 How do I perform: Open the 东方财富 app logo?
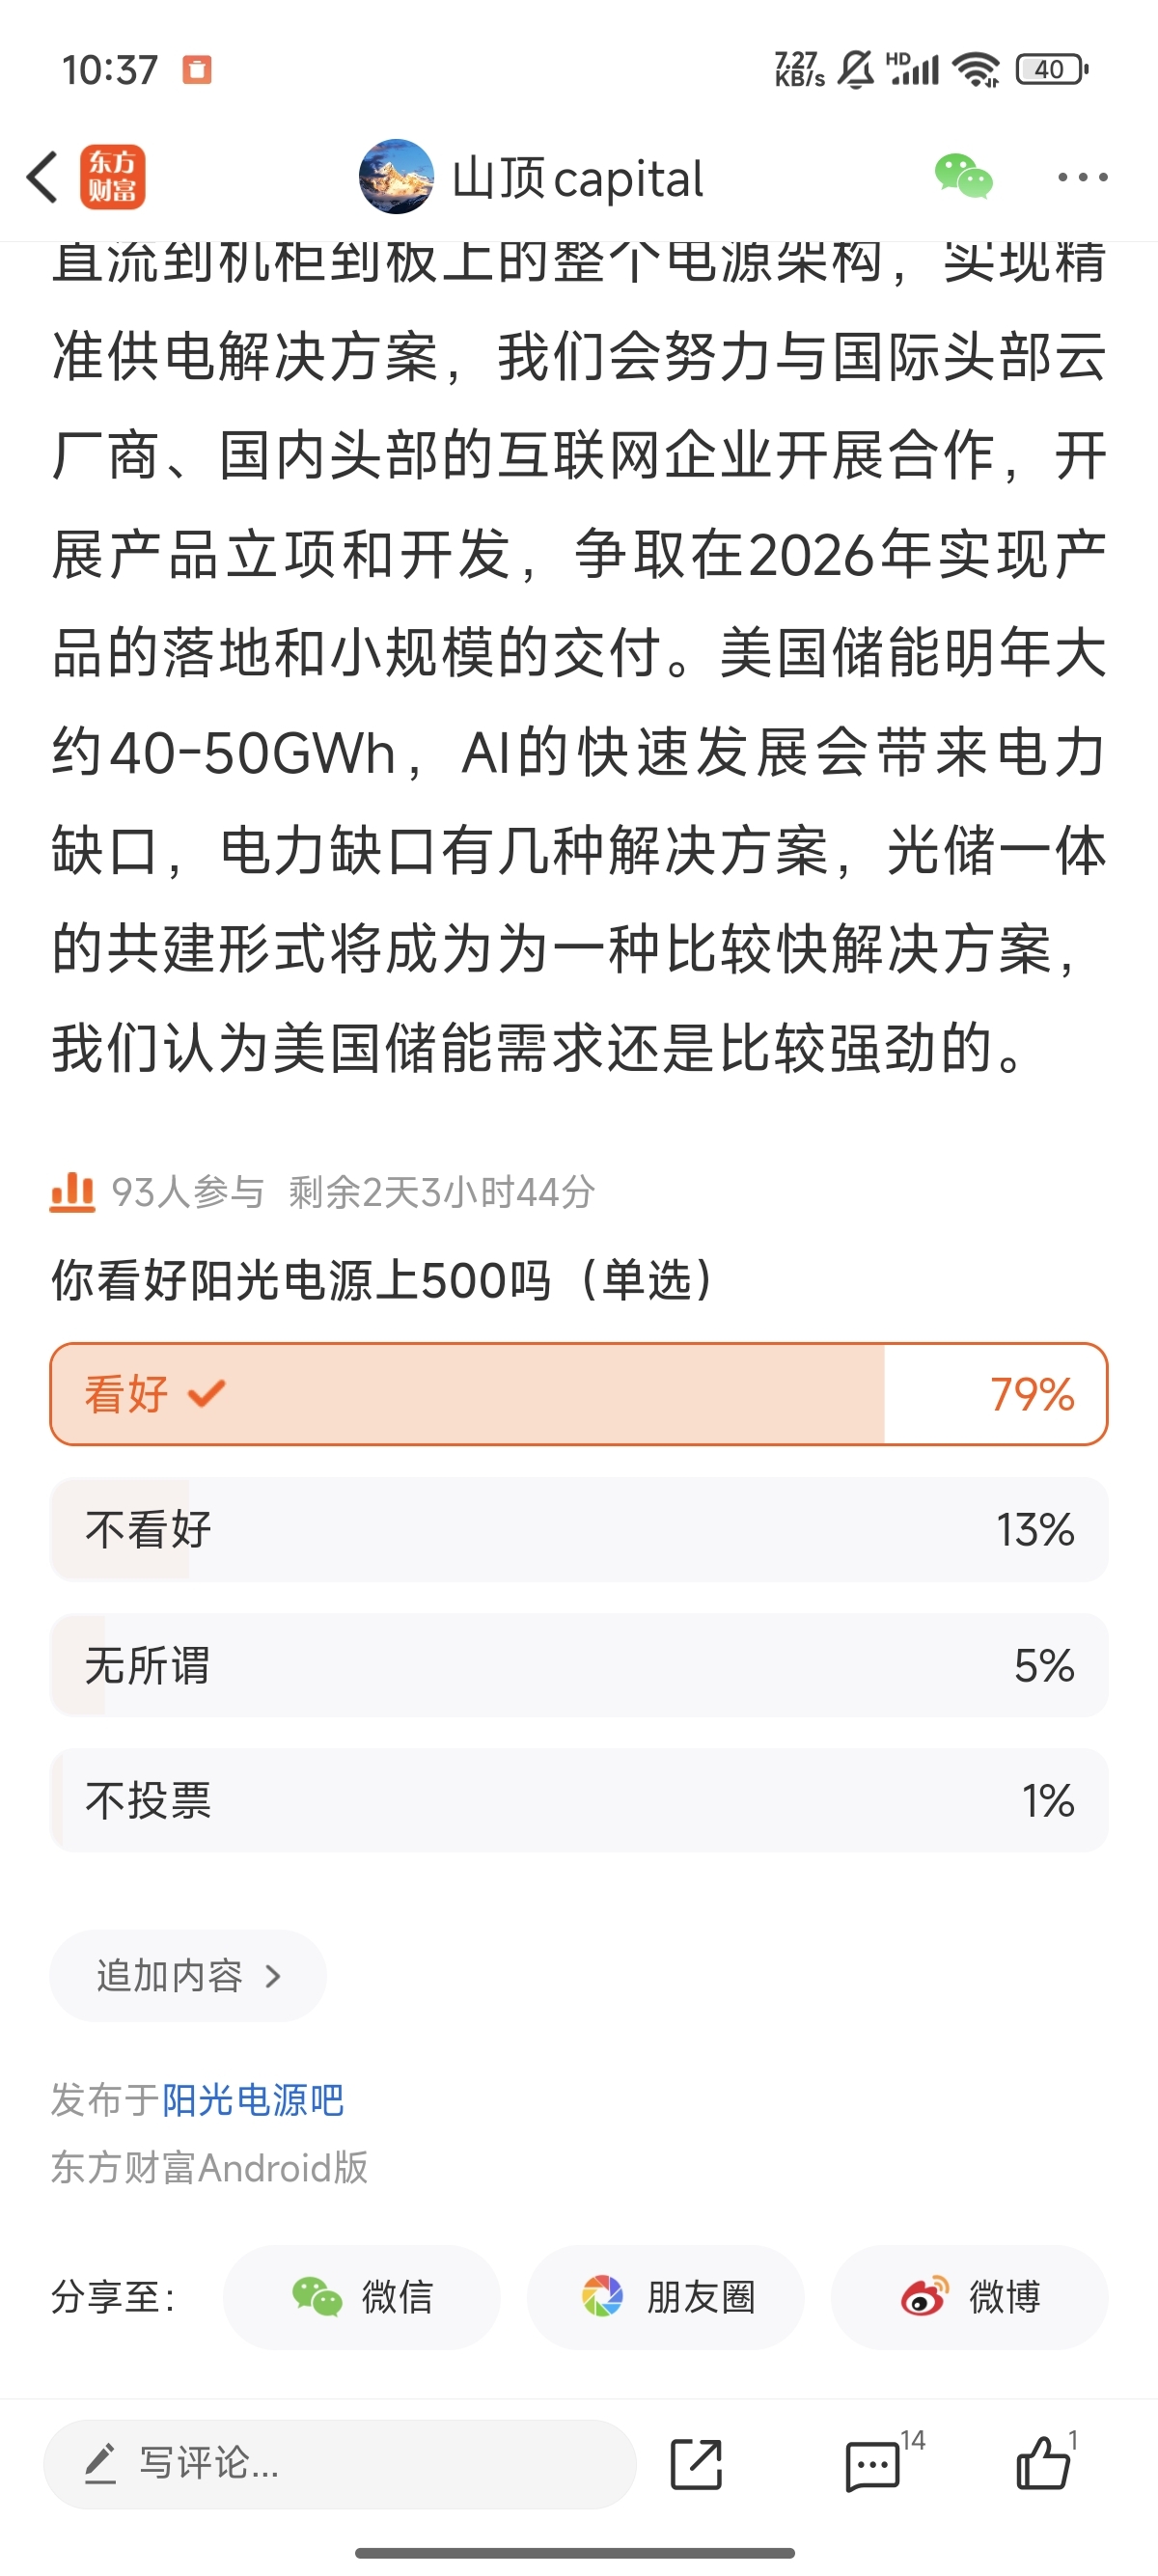[113, 178]
